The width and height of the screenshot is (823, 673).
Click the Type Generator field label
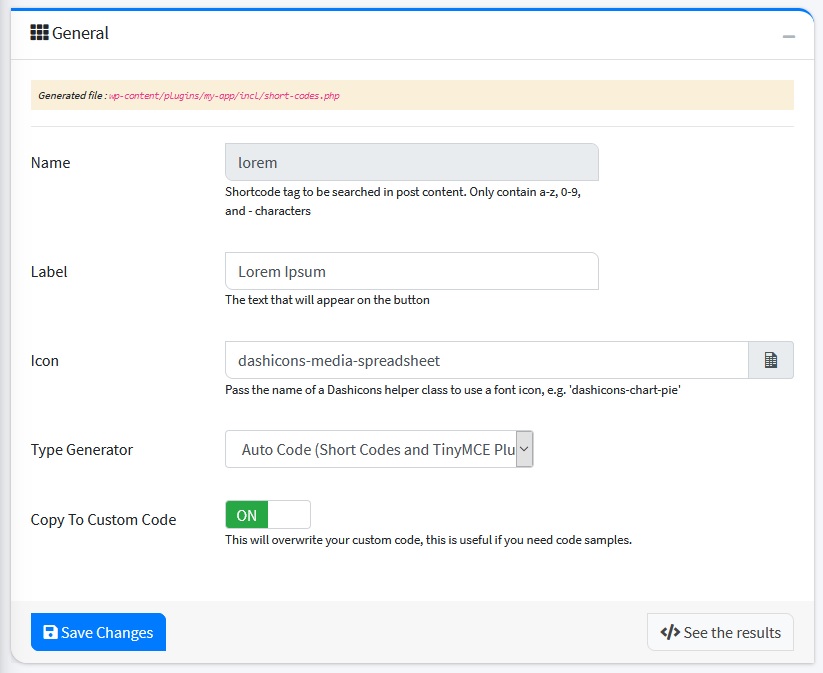point(82,450)
